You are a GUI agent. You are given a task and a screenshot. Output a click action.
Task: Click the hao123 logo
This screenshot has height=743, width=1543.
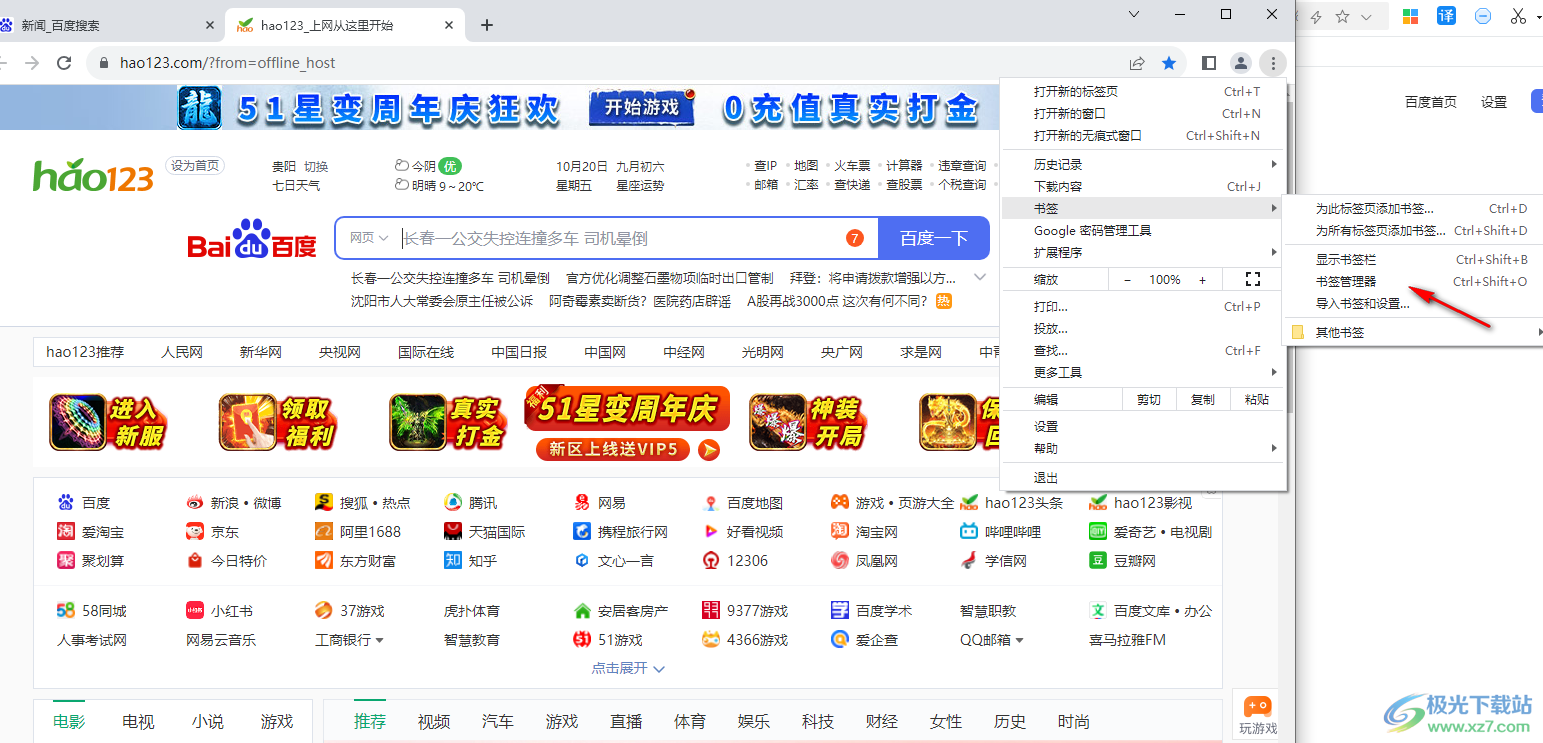93,176
